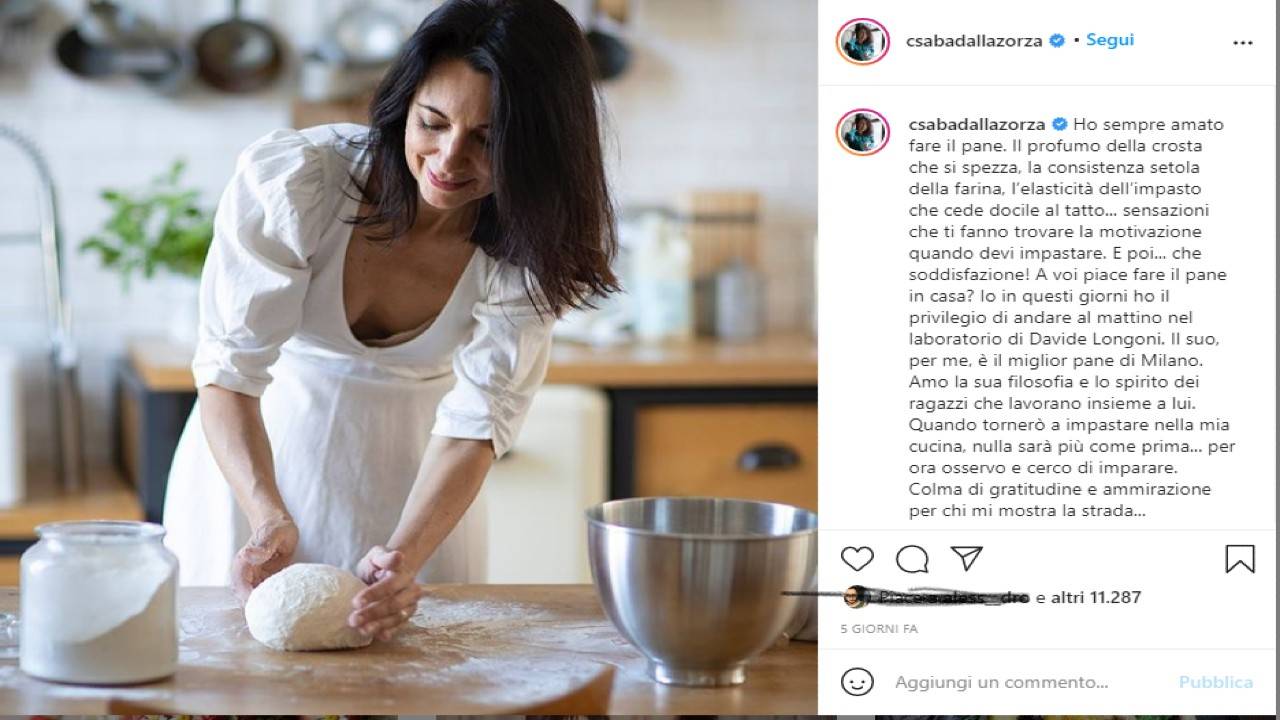Click the verified badge in caption
This screenshot has height=720, width=1280.
(1056, 125)
